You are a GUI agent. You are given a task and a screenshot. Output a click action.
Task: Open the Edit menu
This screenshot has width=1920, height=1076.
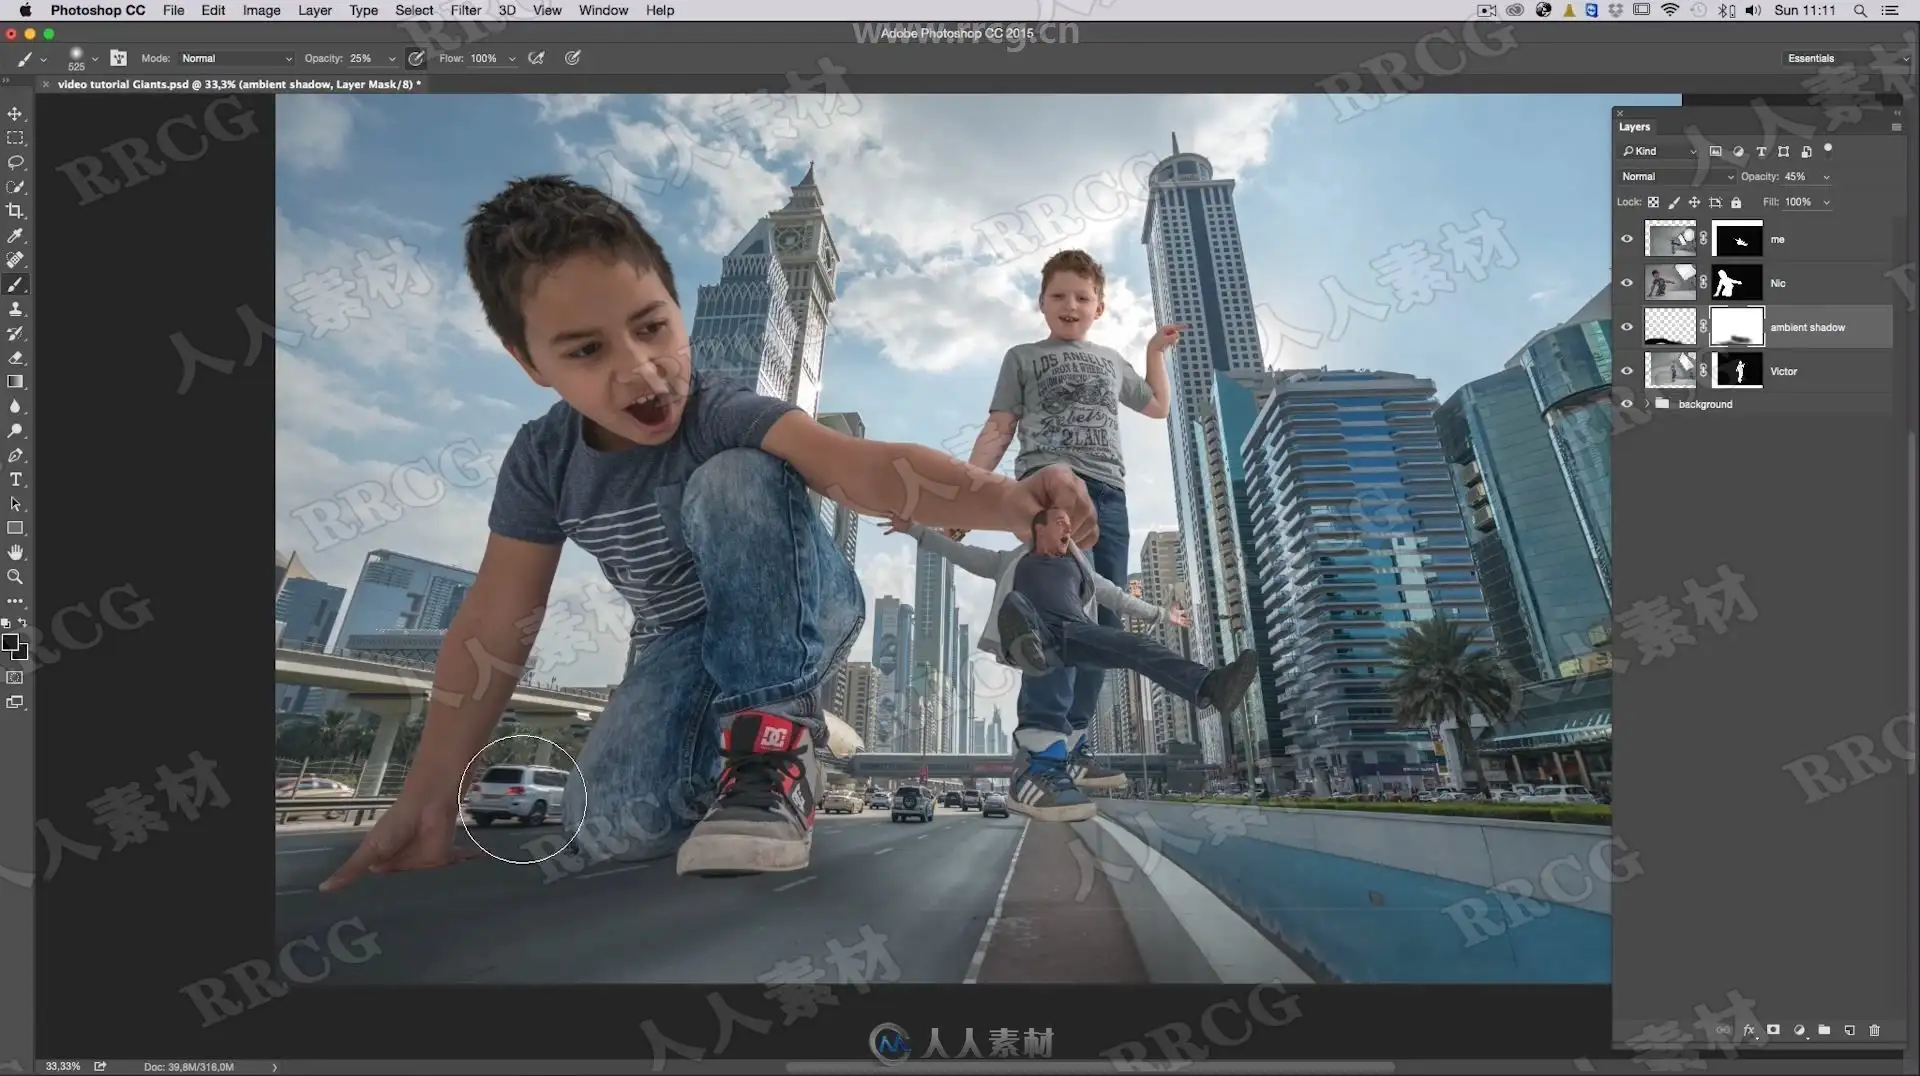pos(213,10)
